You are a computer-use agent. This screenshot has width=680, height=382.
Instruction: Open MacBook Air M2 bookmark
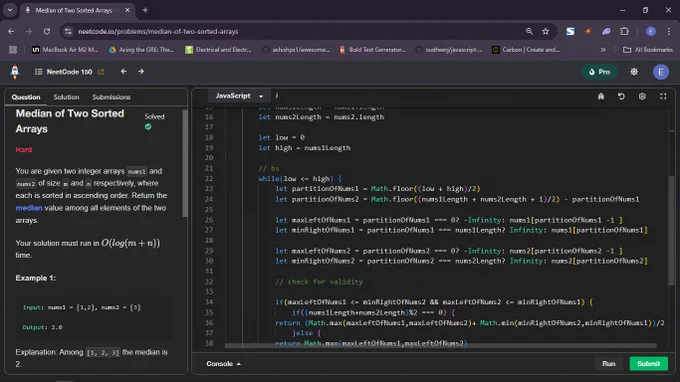pyautogui.click(x=65, y=50)
